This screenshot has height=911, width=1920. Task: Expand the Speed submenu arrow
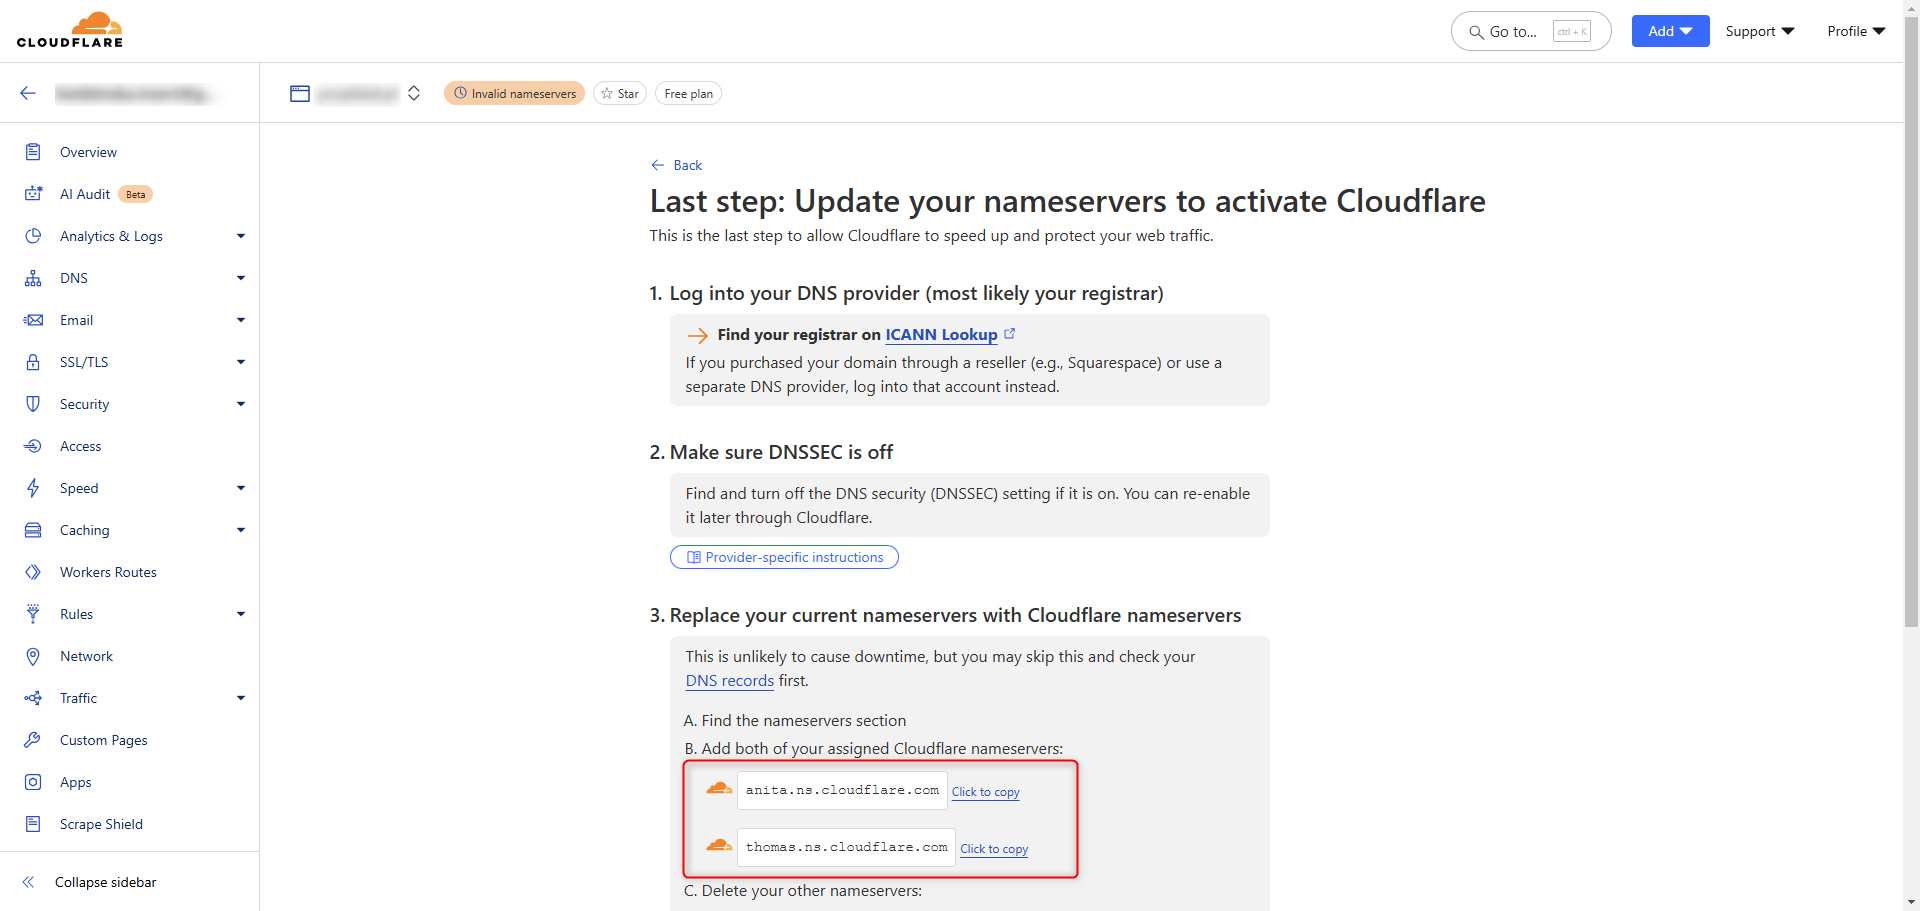coord(241,488)
